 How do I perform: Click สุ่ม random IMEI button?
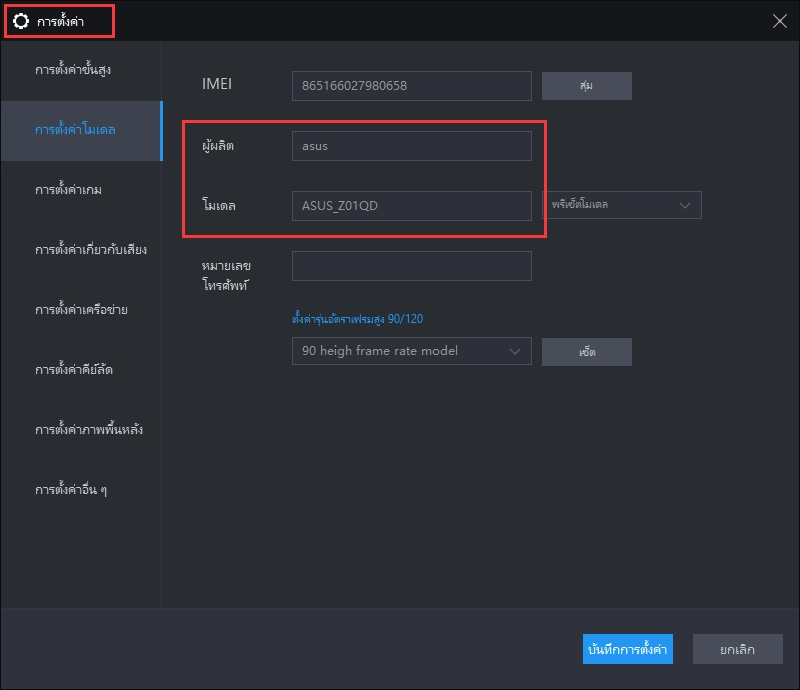(x=587, y=86)
